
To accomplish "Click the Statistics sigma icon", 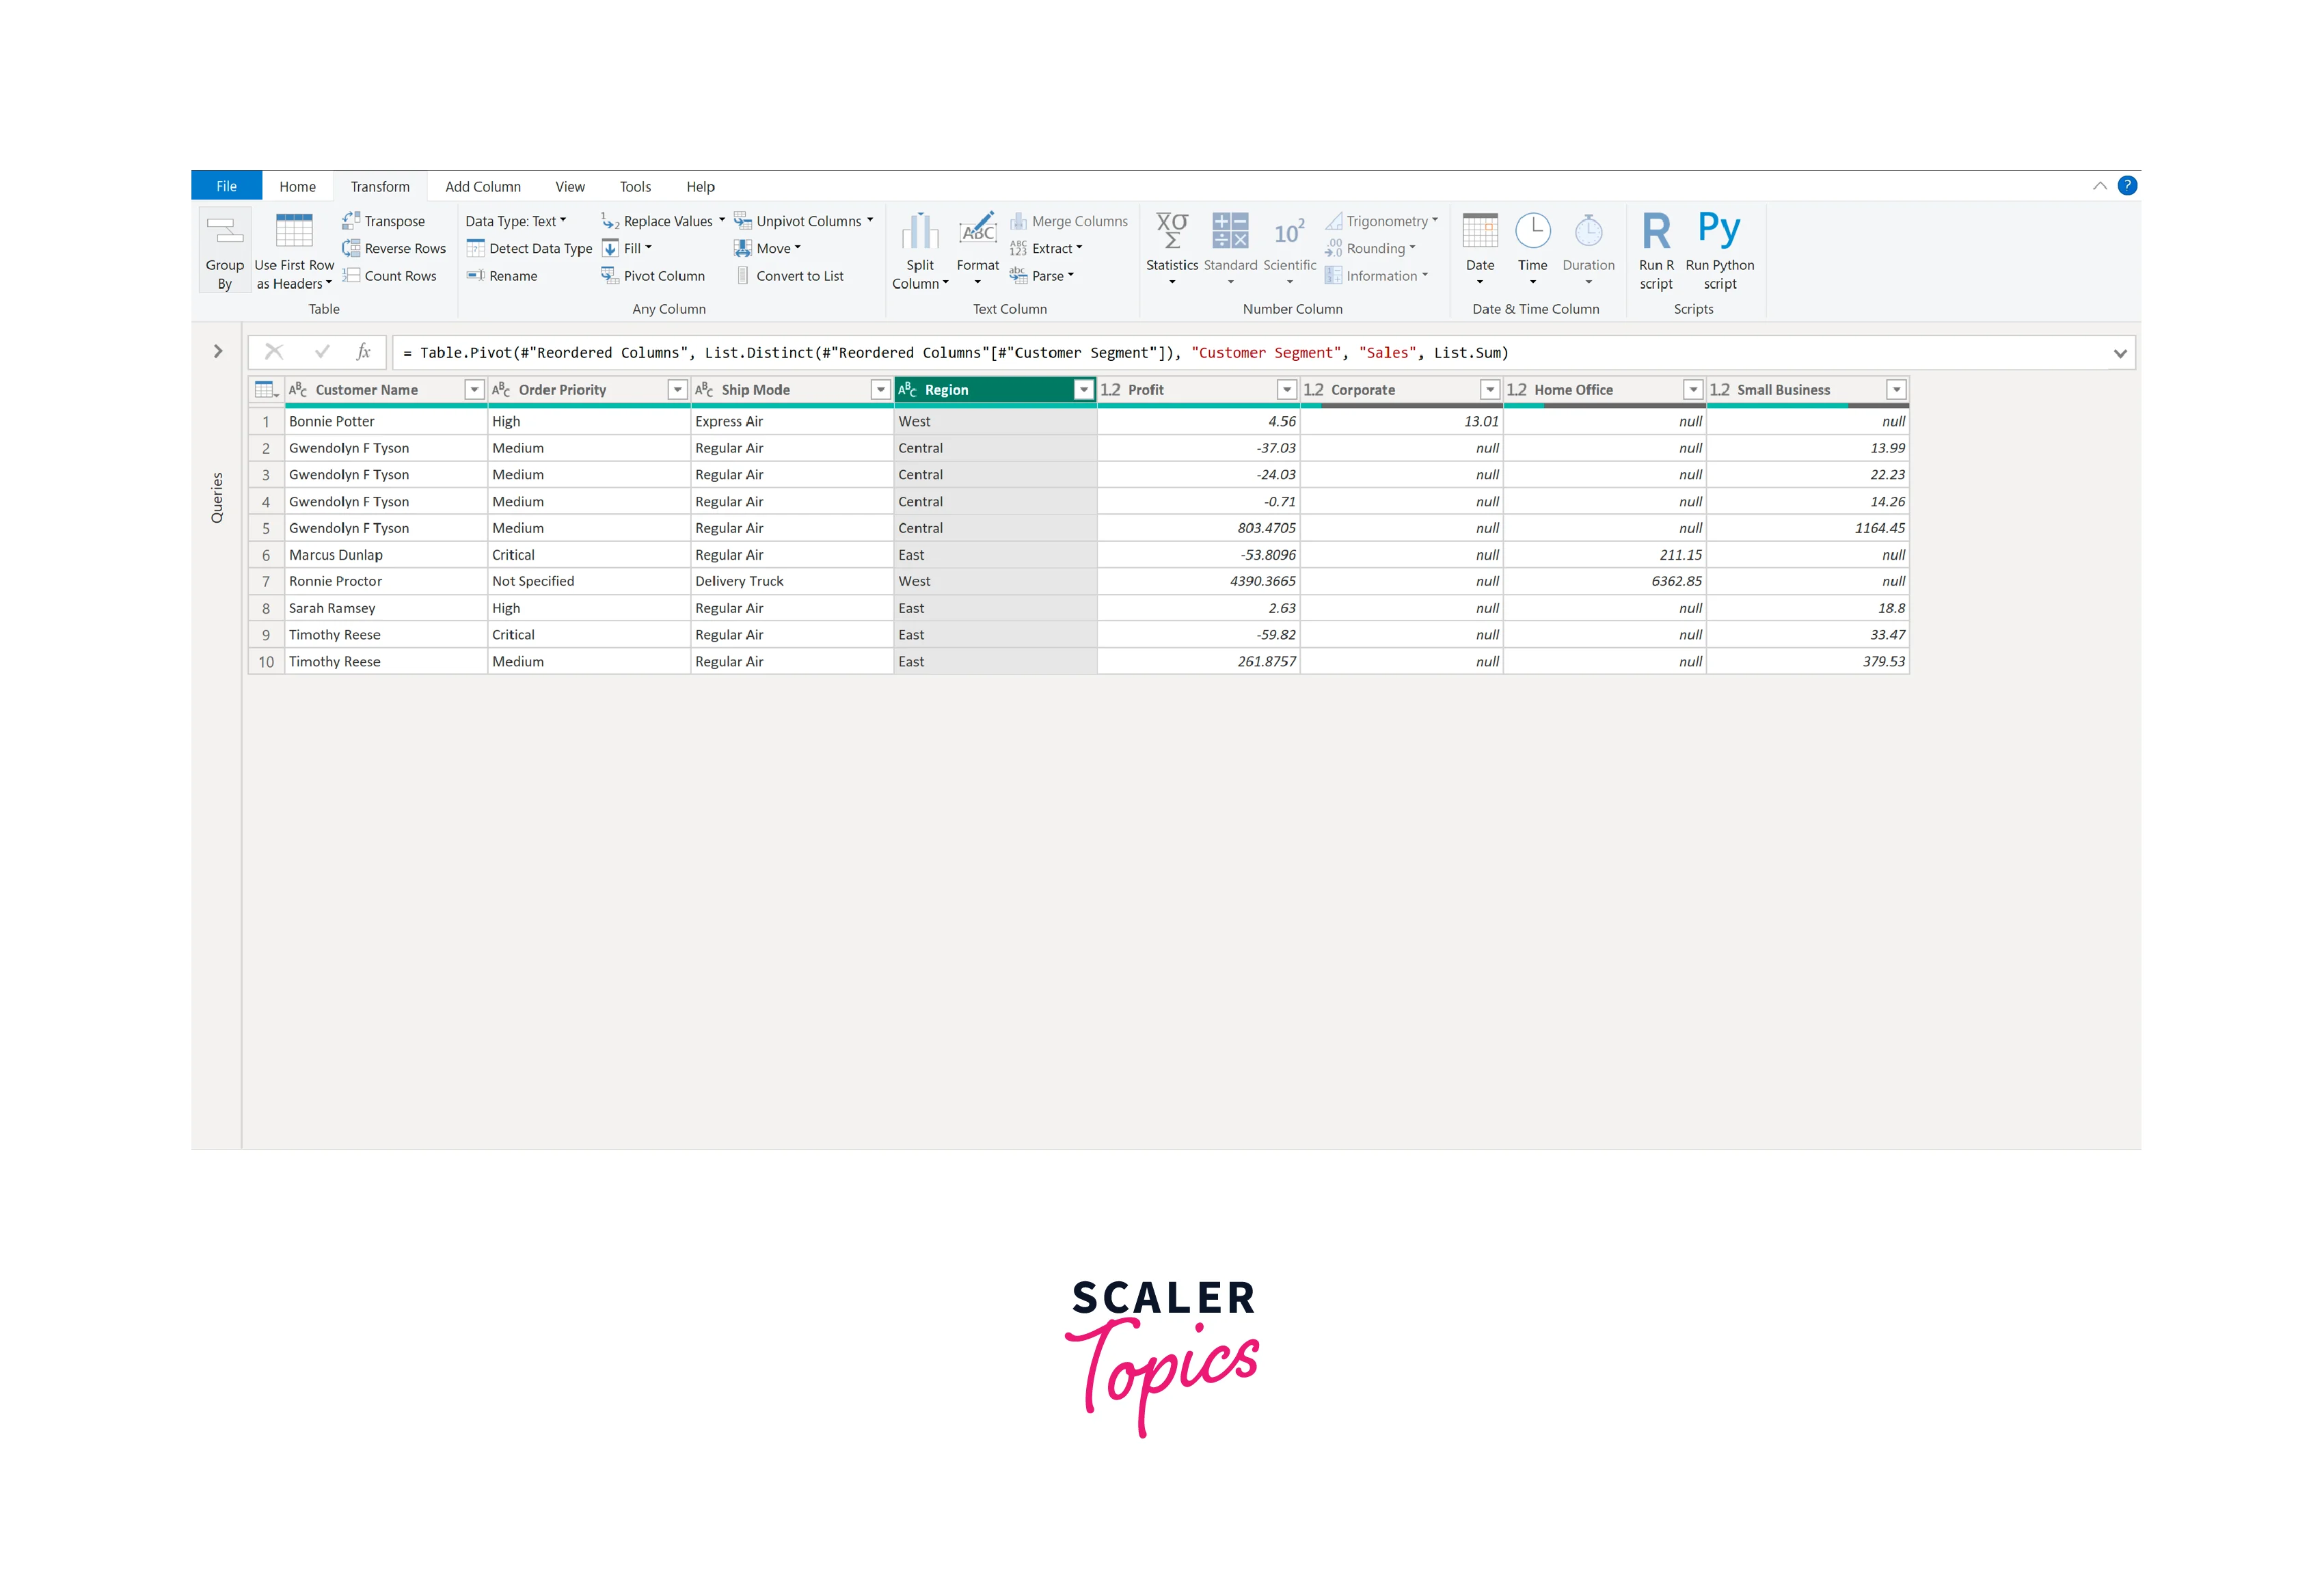I will tap(1171, 231).
